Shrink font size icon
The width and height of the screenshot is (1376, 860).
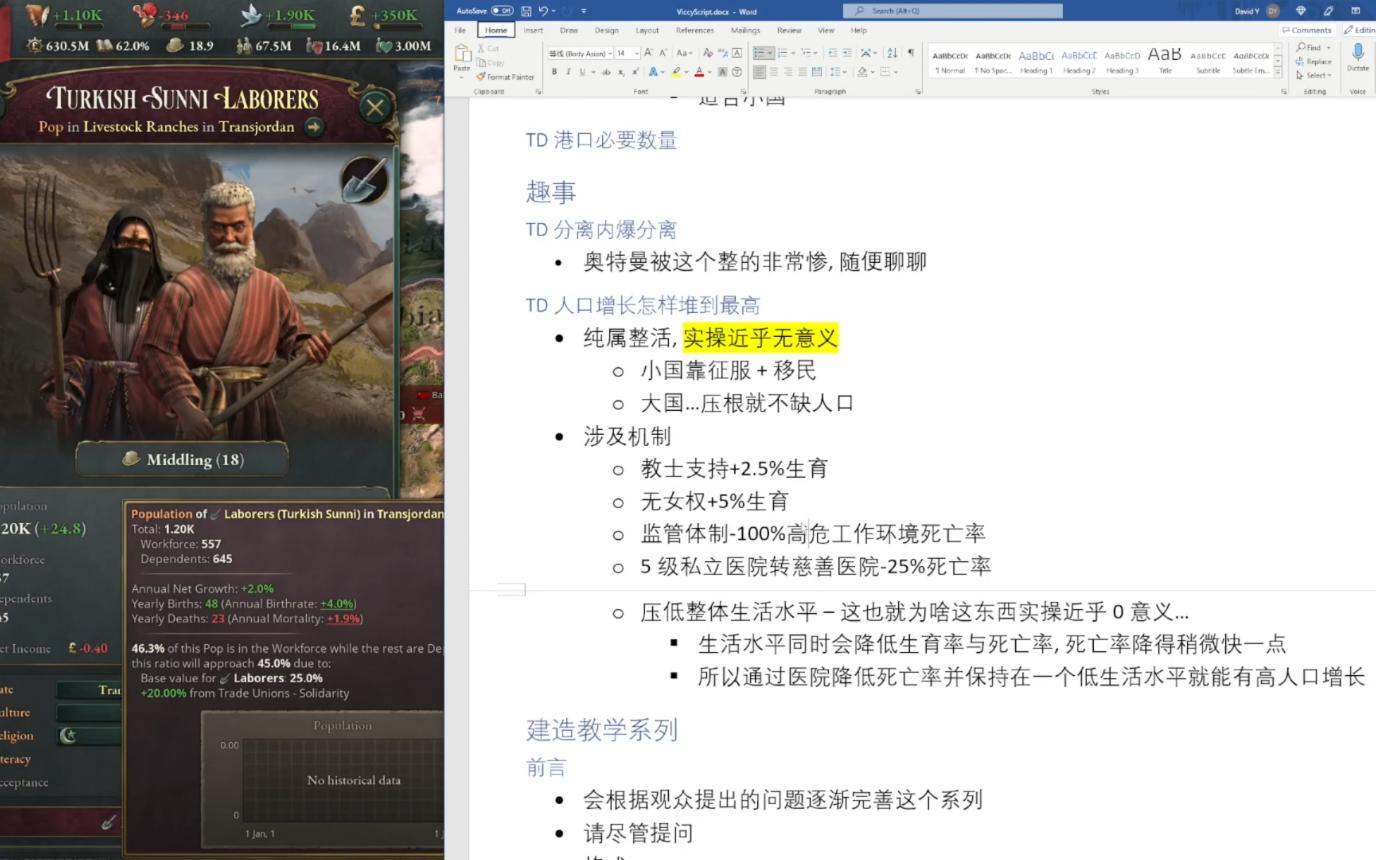tap(663, 53)
